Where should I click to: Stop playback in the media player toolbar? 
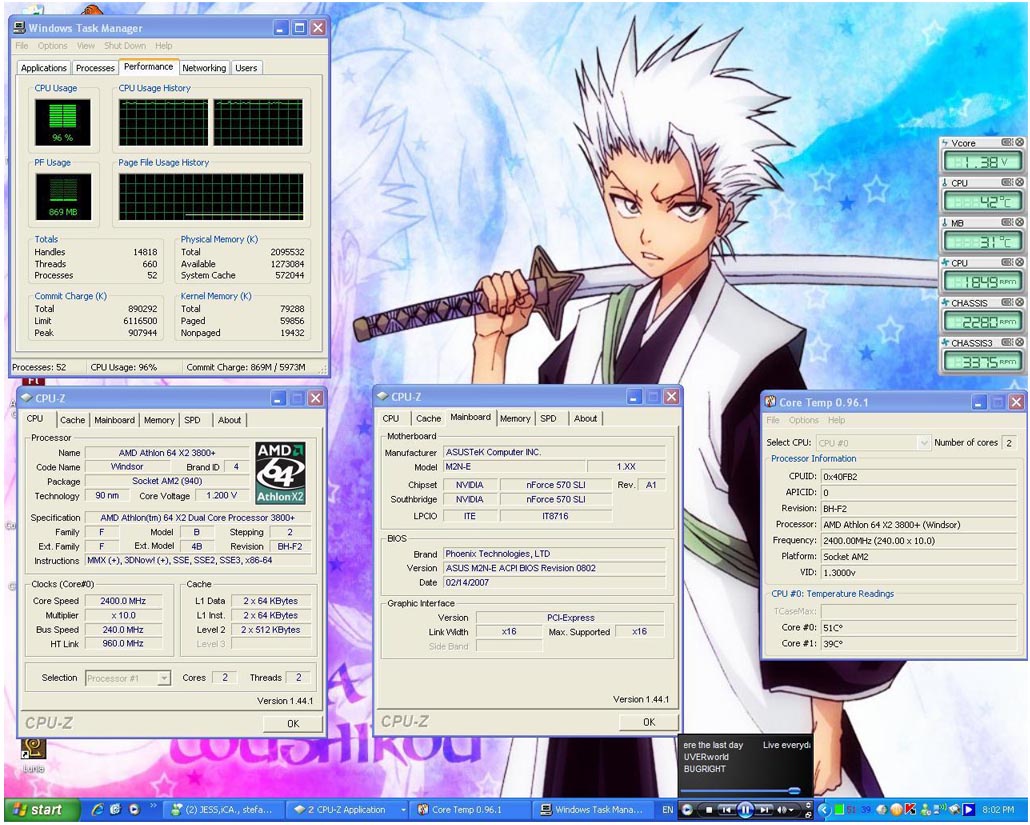coord(709,810)
